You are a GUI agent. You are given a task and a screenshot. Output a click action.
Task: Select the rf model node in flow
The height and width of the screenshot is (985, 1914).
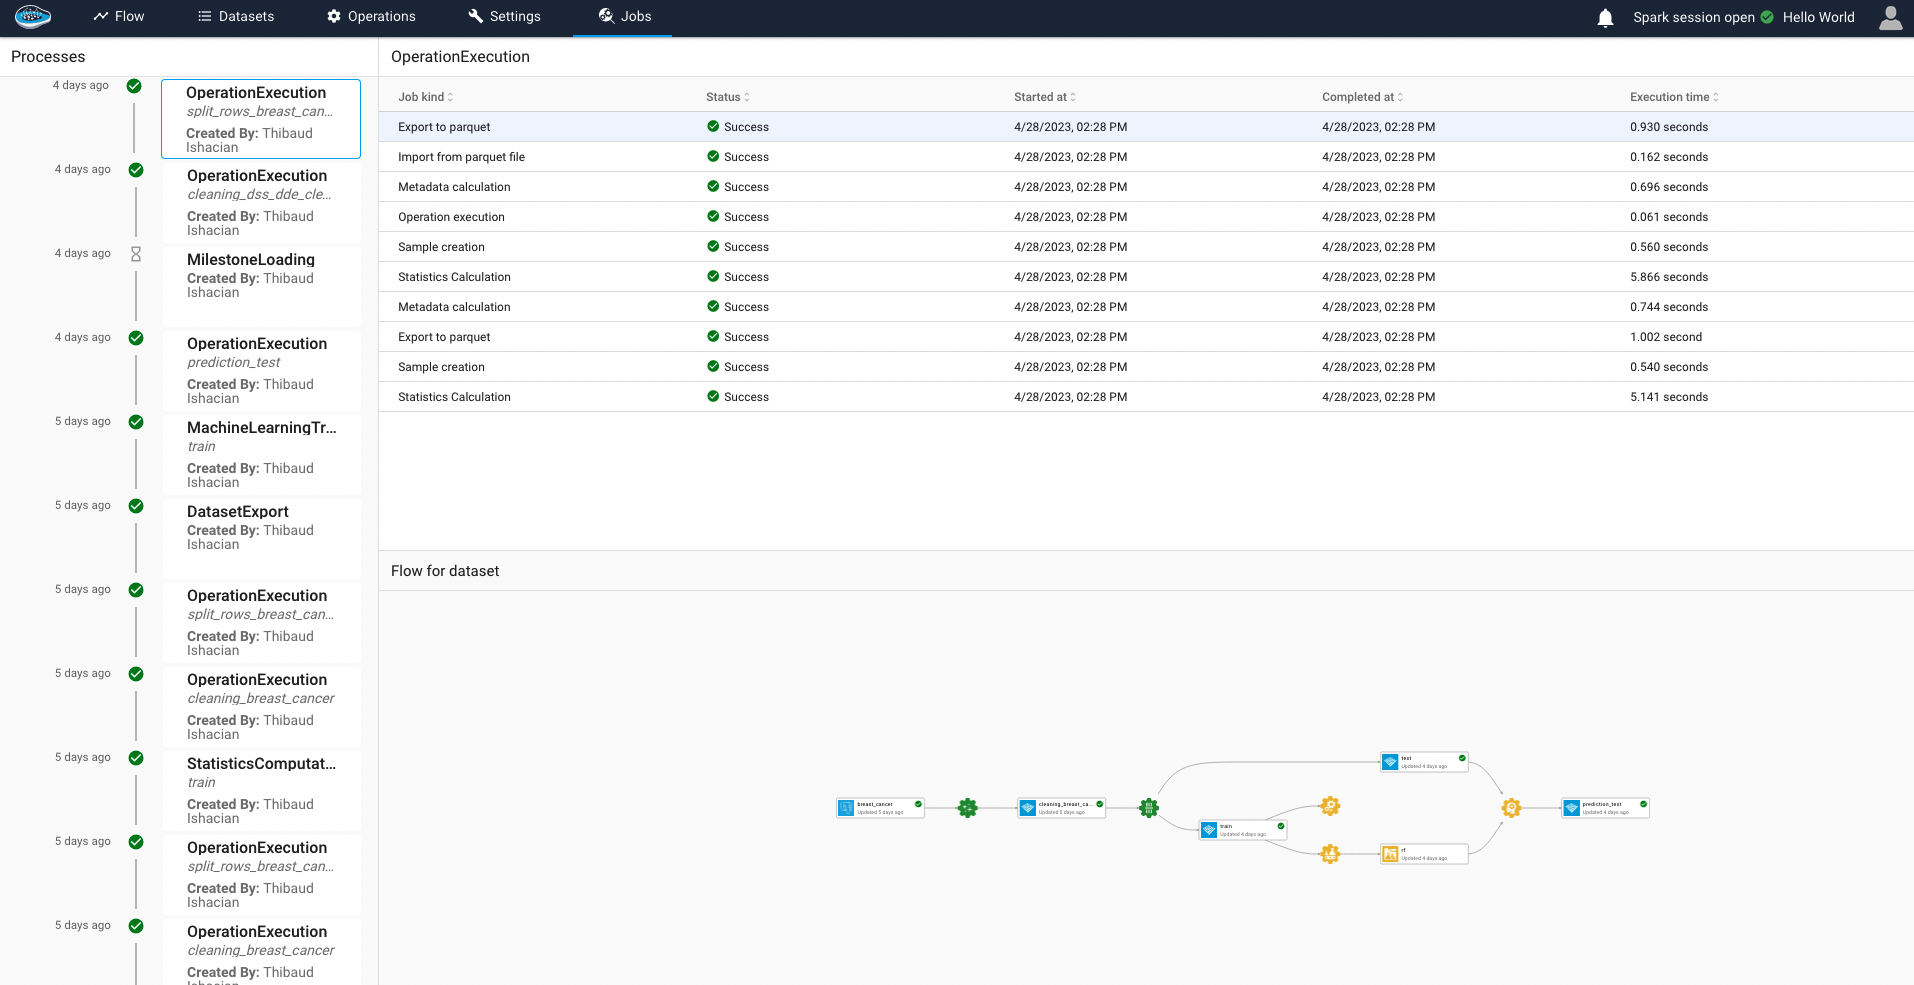1424,854
